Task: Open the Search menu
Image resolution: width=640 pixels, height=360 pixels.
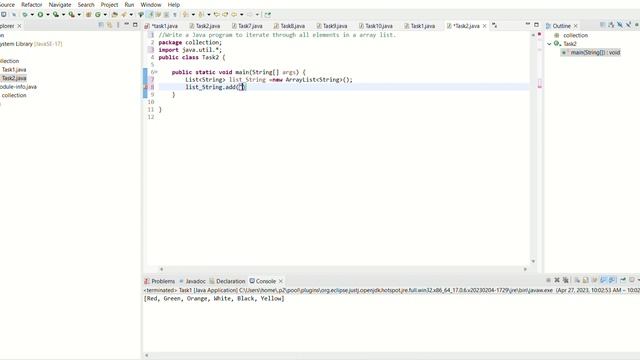Action: click(x=86, y=4)
